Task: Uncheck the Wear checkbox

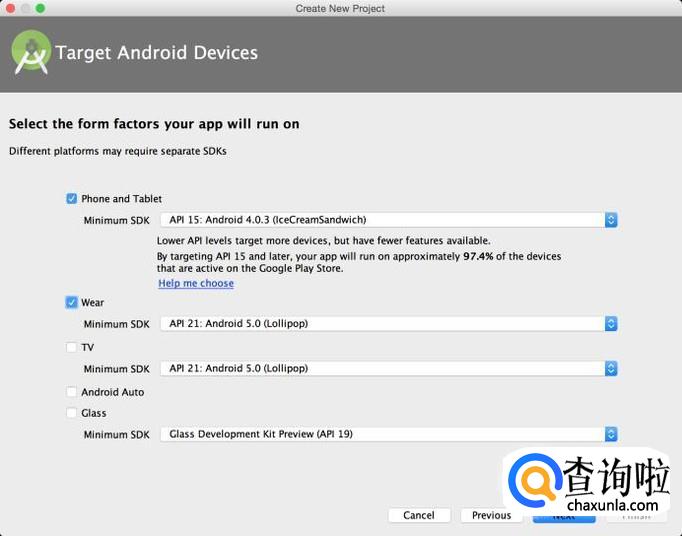Action: 71,302
